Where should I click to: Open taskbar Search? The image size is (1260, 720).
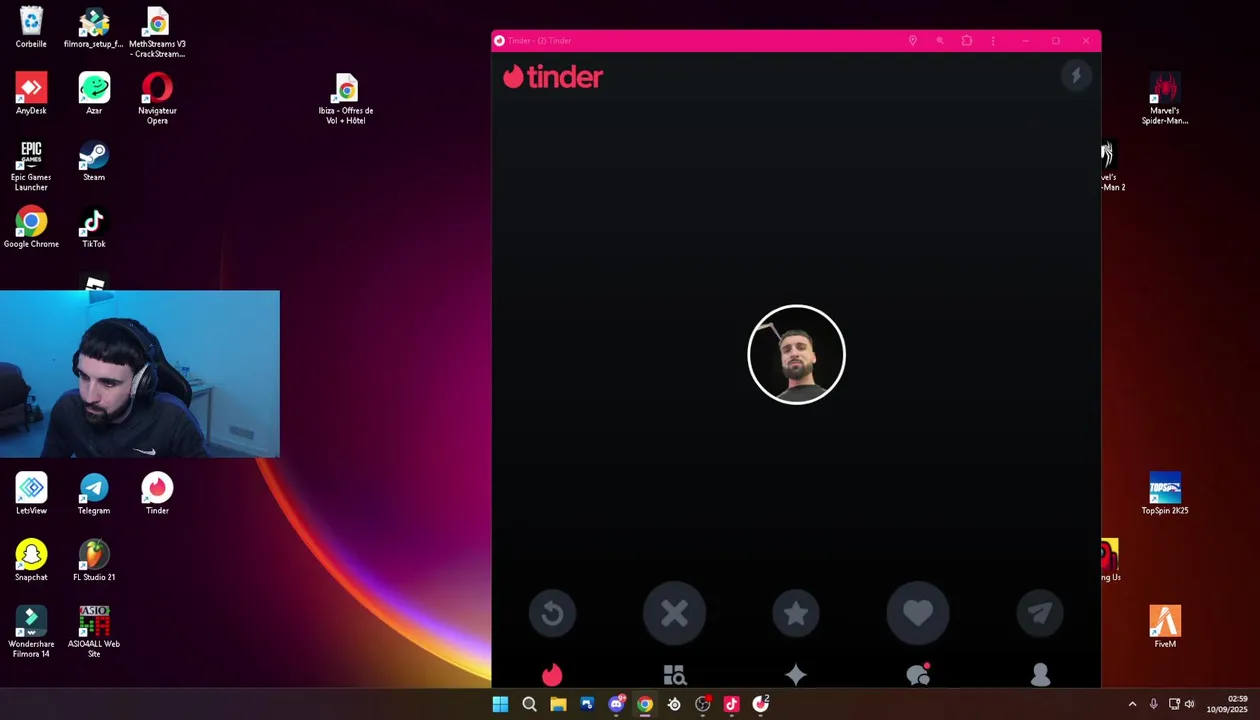[529, 704]
